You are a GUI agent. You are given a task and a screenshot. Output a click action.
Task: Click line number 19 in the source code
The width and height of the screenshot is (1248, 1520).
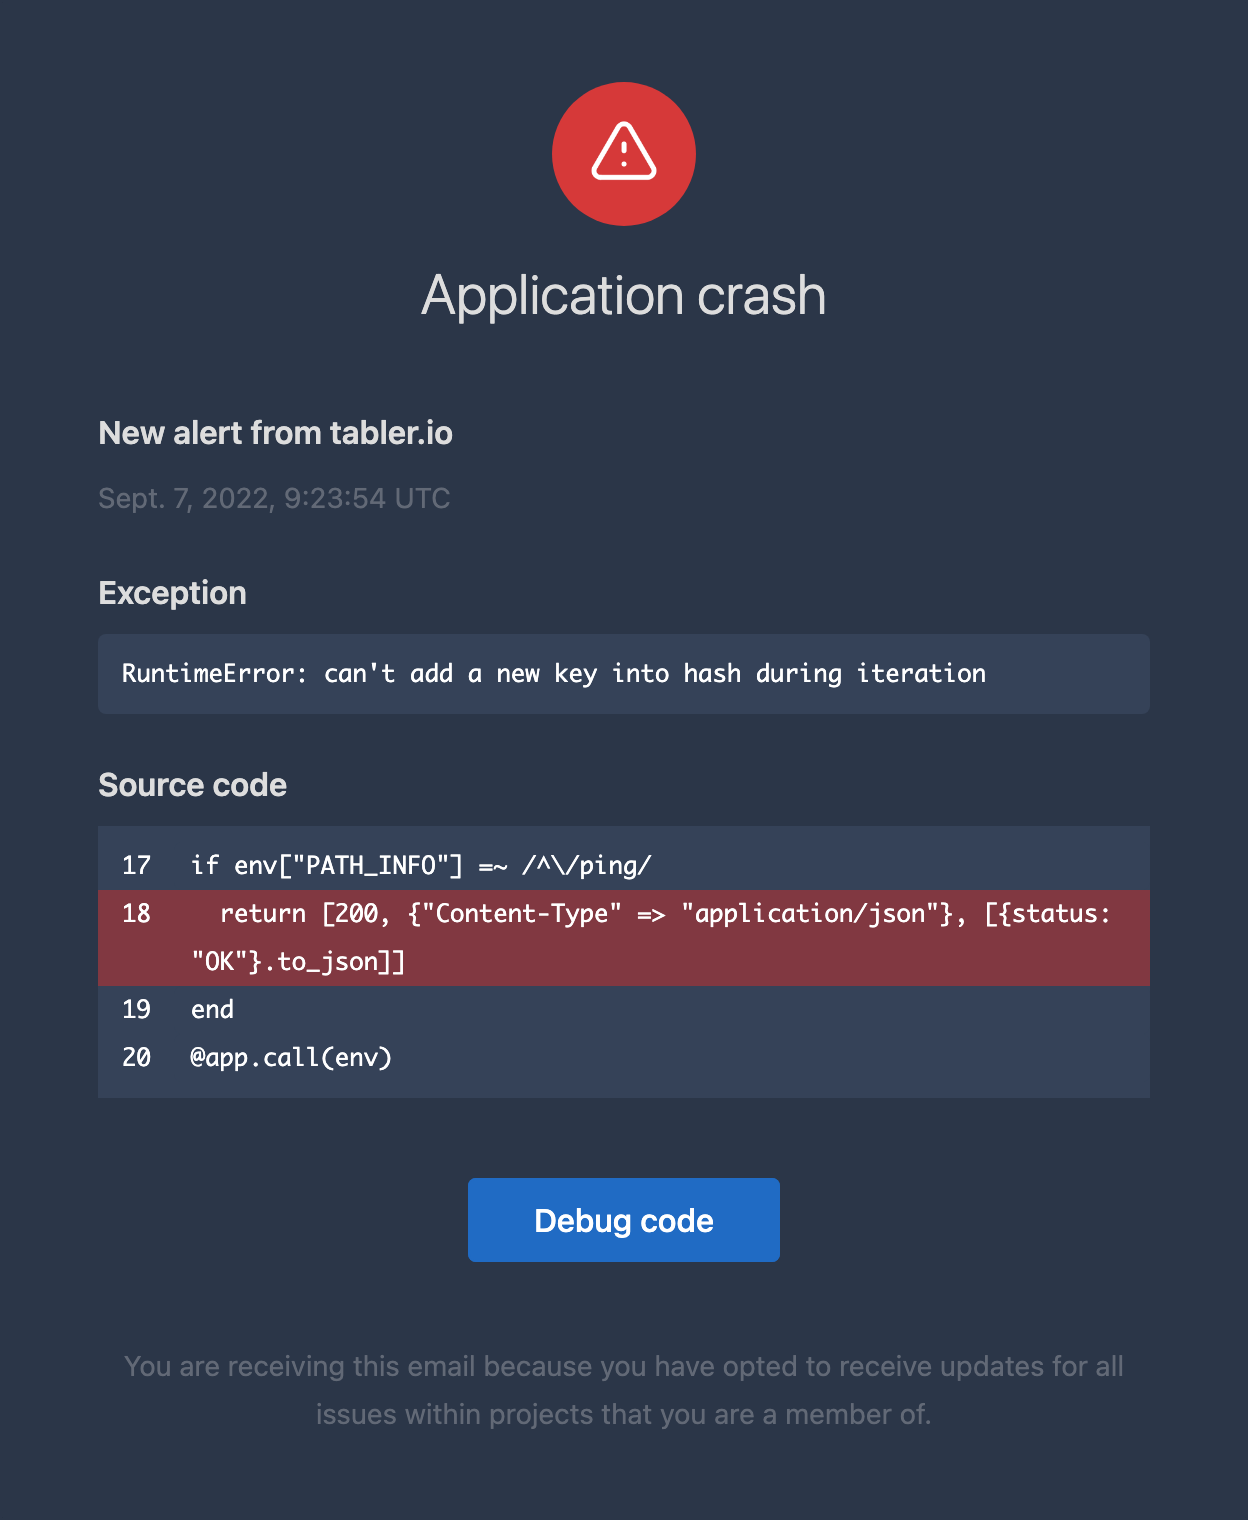pos(136,1009)
